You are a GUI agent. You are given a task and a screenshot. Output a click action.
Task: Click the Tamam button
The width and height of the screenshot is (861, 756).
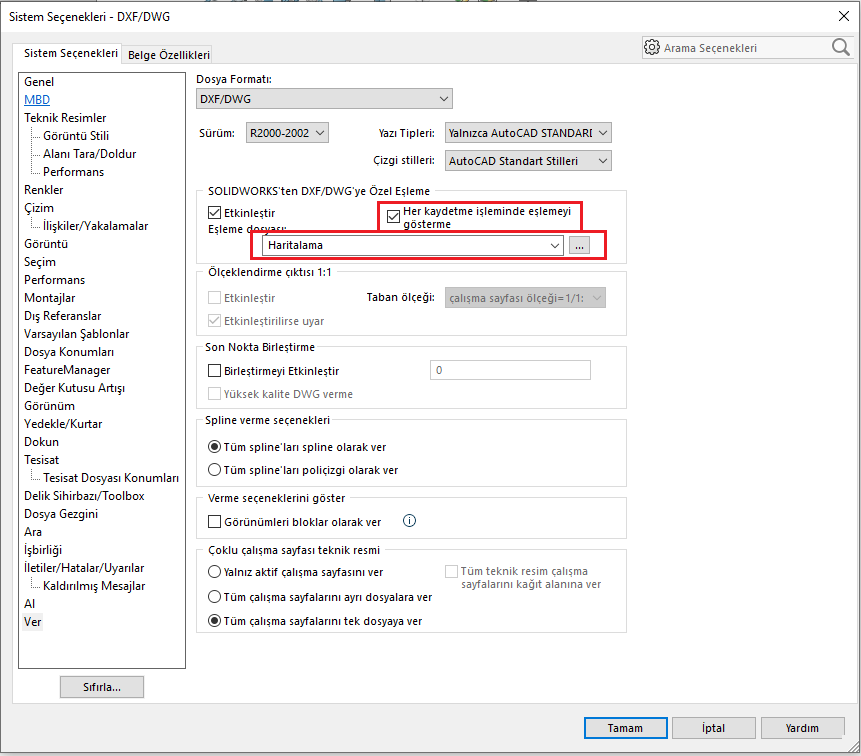625,728
